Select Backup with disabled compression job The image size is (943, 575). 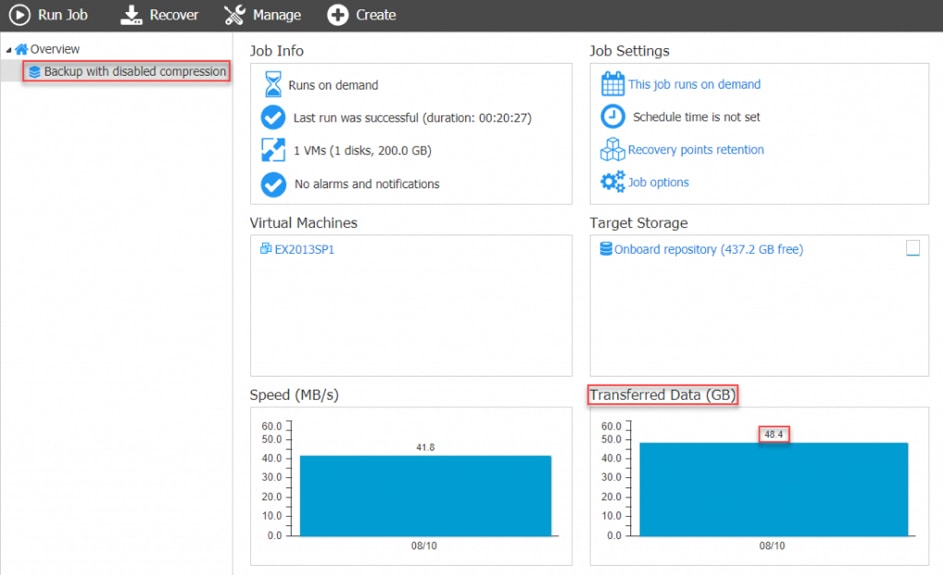(134, 72)
